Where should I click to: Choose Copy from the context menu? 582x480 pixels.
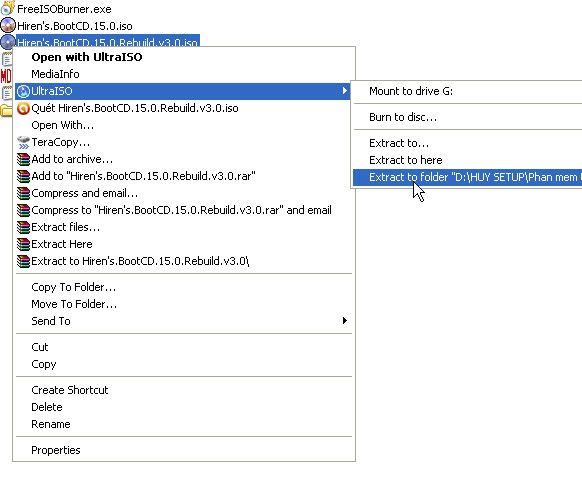coord(183,364)
